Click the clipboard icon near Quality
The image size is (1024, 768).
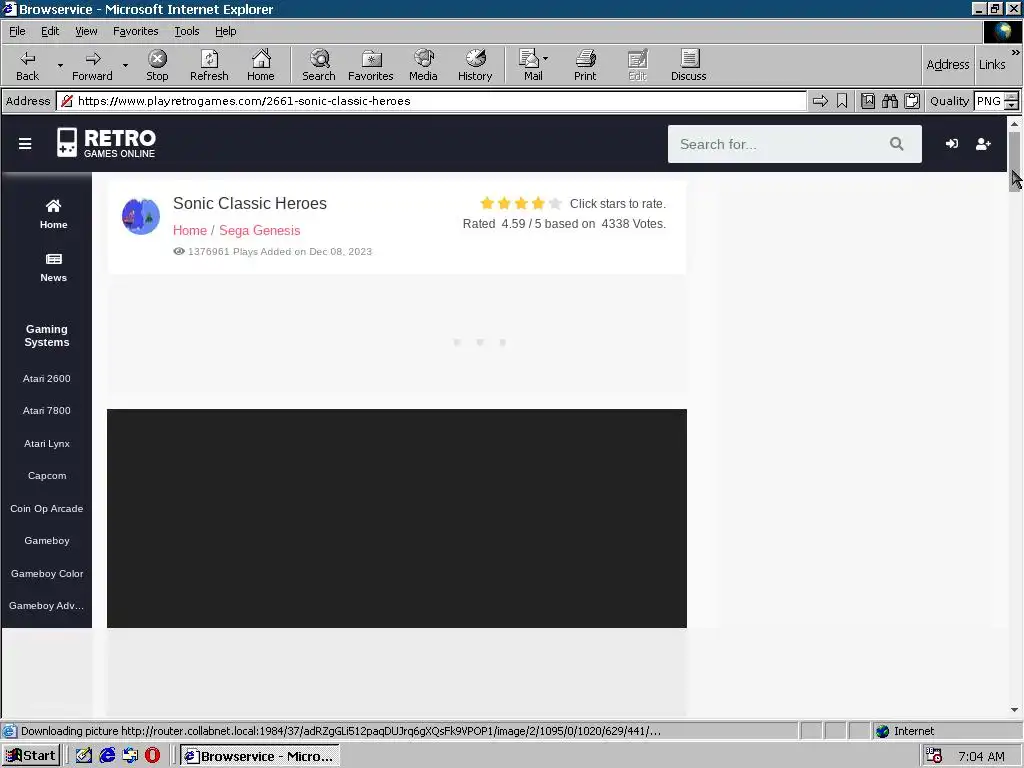pyautogui.click(x=912, y=101)
